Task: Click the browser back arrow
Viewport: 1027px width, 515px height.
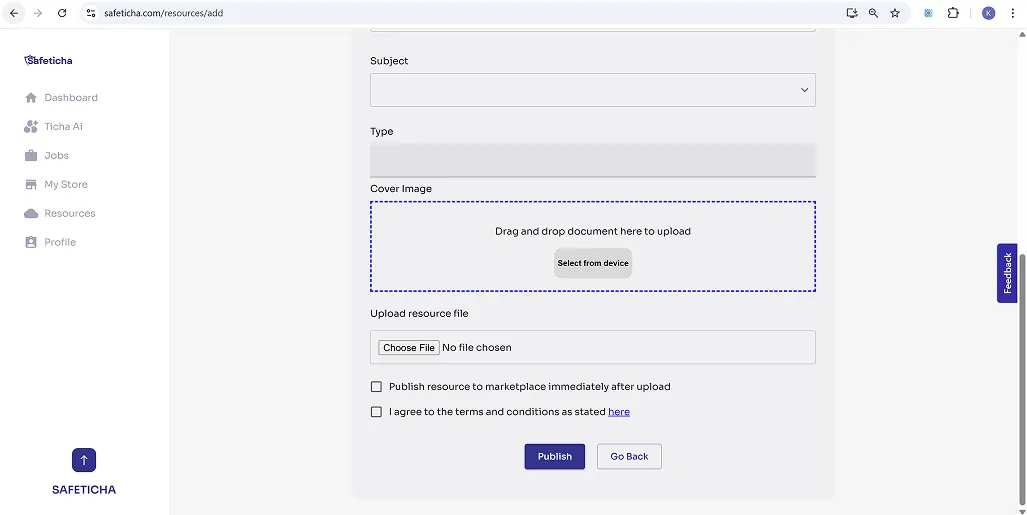Action: pyautogui.click(x=14, y=13)
